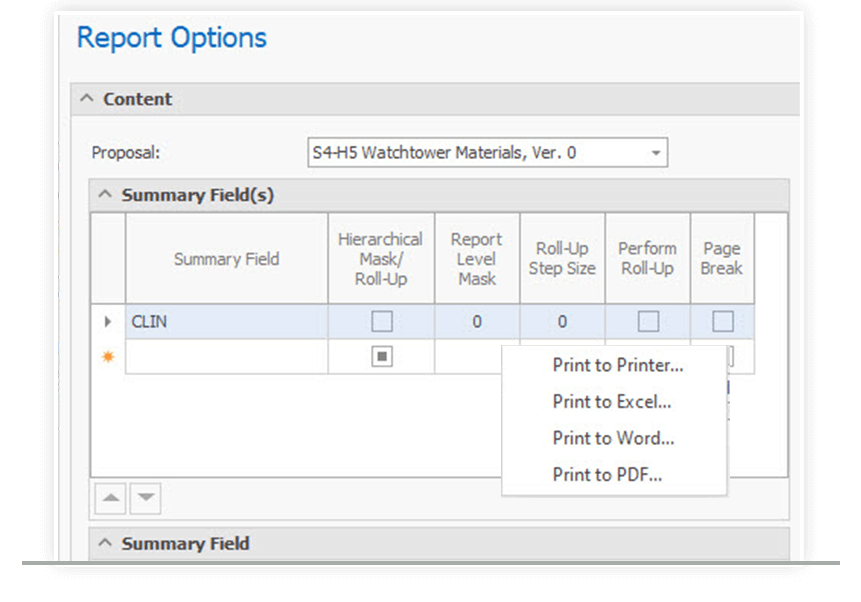This screenshot has height=602, width=861.
Task: Click the new-row asterisk indicator
Action: 106,355
